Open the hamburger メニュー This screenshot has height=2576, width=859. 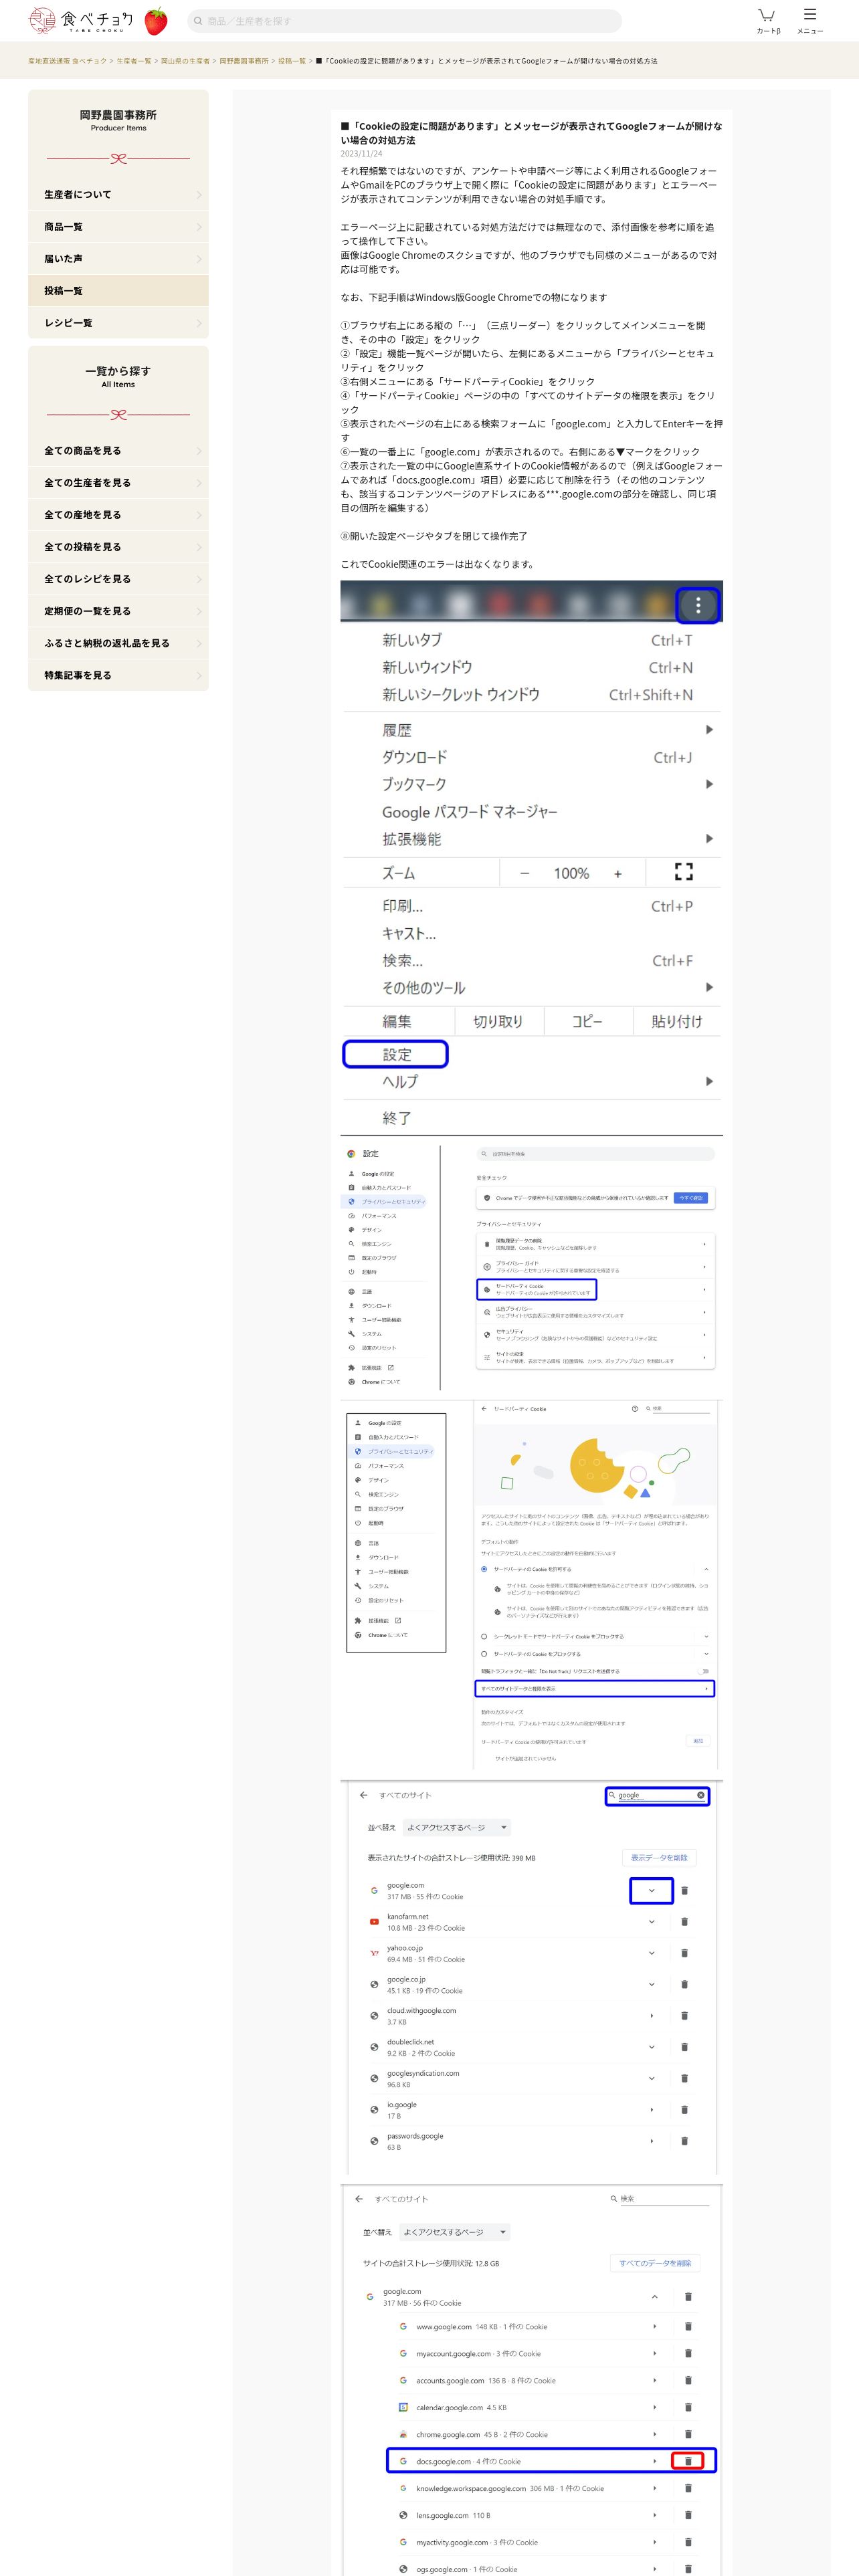810,20
